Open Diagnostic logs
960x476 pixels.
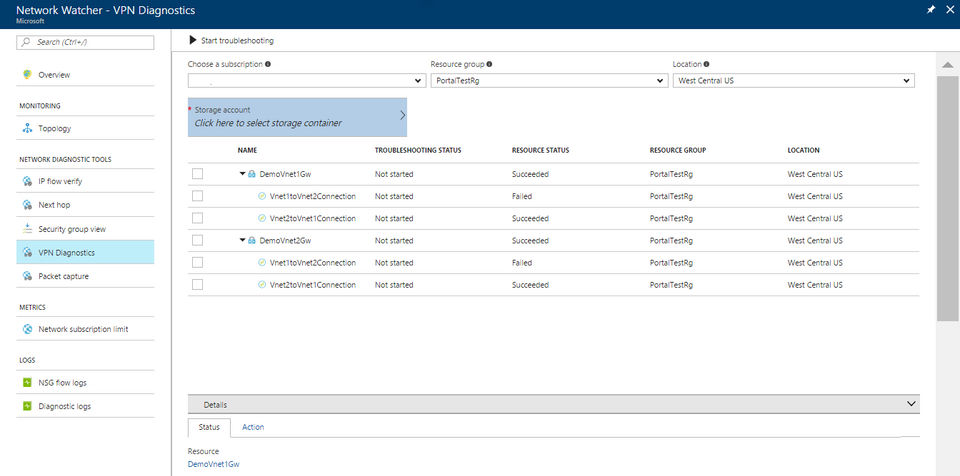[x=85, y=406]
